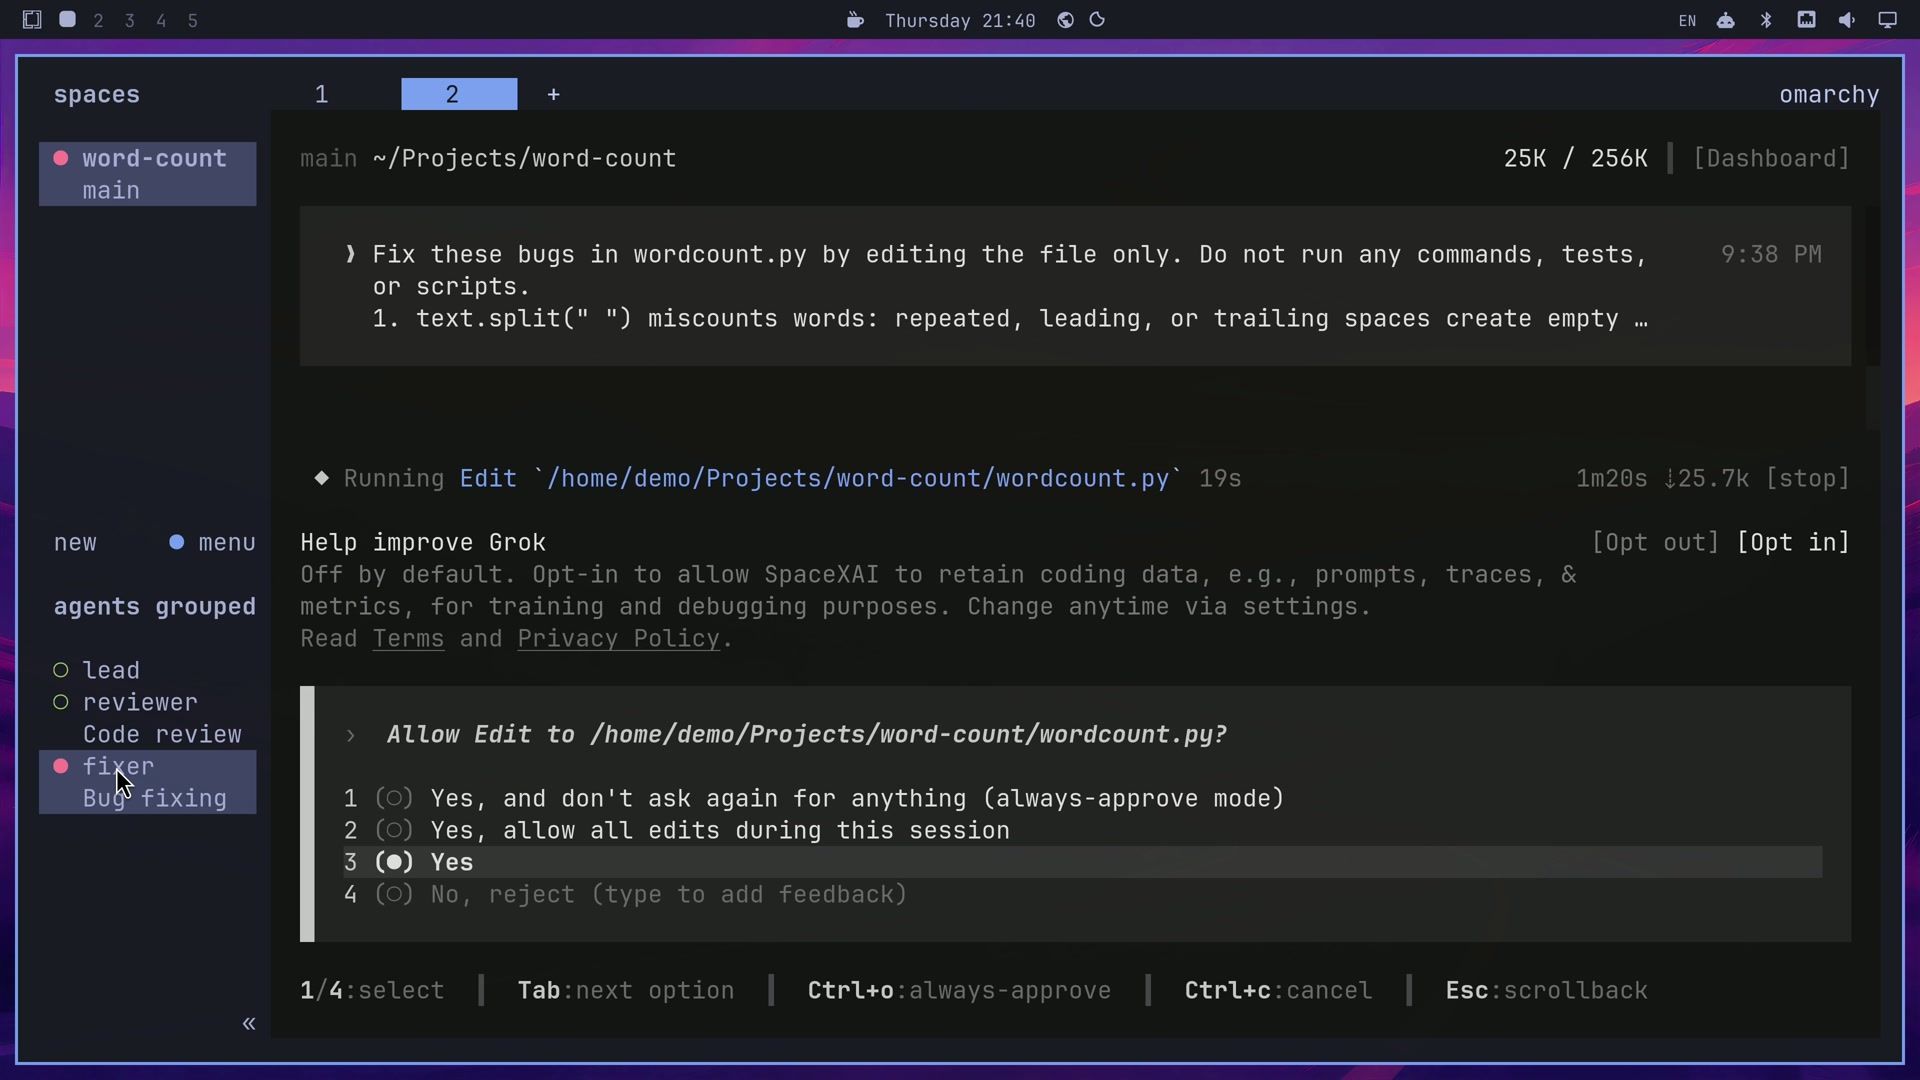This screenshot has width=1920, height=1080.
Task: Expand the Allow Edit prompt chevron
Action: point(350,735)
